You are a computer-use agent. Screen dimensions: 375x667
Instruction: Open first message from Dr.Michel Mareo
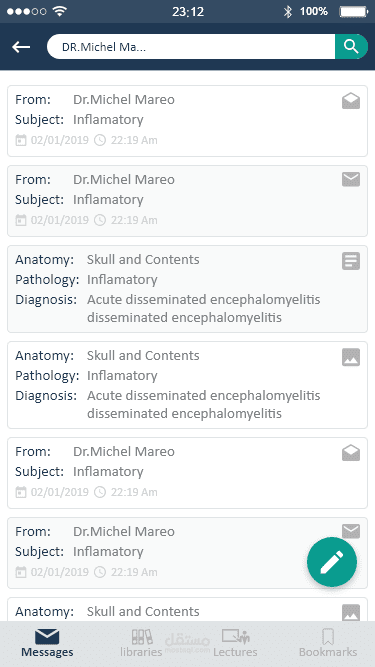[x=188, y=121]
